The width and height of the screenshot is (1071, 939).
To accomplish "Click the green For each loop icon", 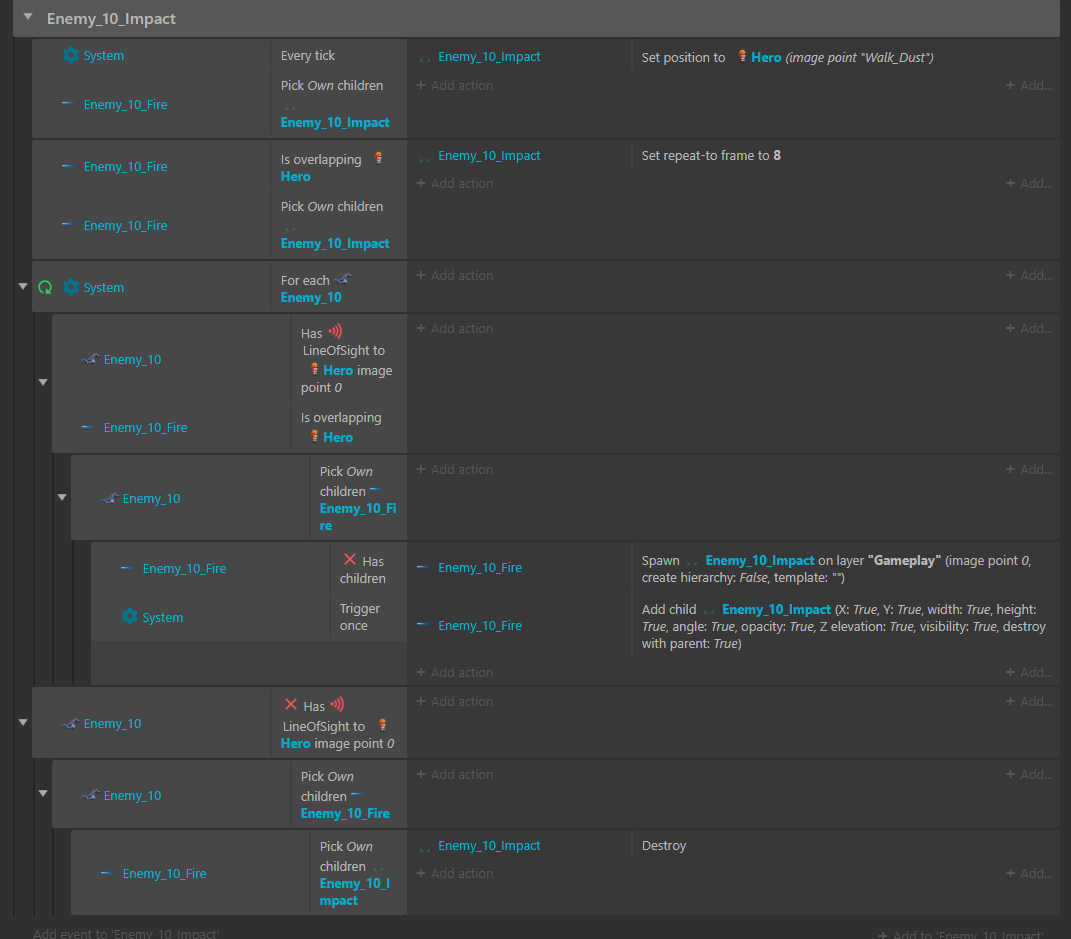I will 45,288.
